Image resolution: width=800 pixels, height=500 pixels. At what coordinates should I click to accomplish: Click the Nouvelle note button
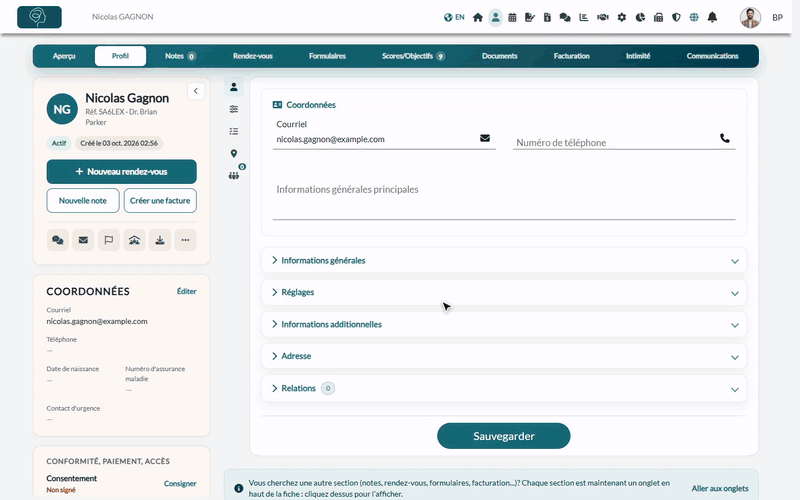[83, 201]
